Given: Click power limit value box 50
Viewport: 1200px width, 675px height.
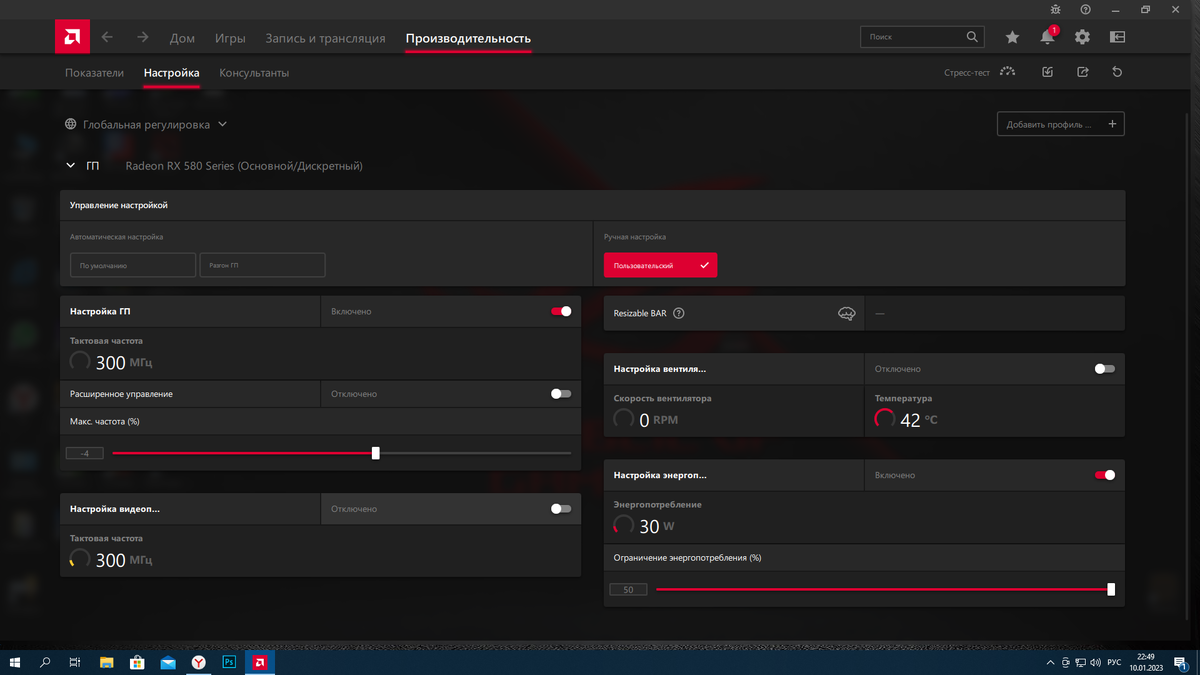Looking at the screenshot, I should click(628, 590).
